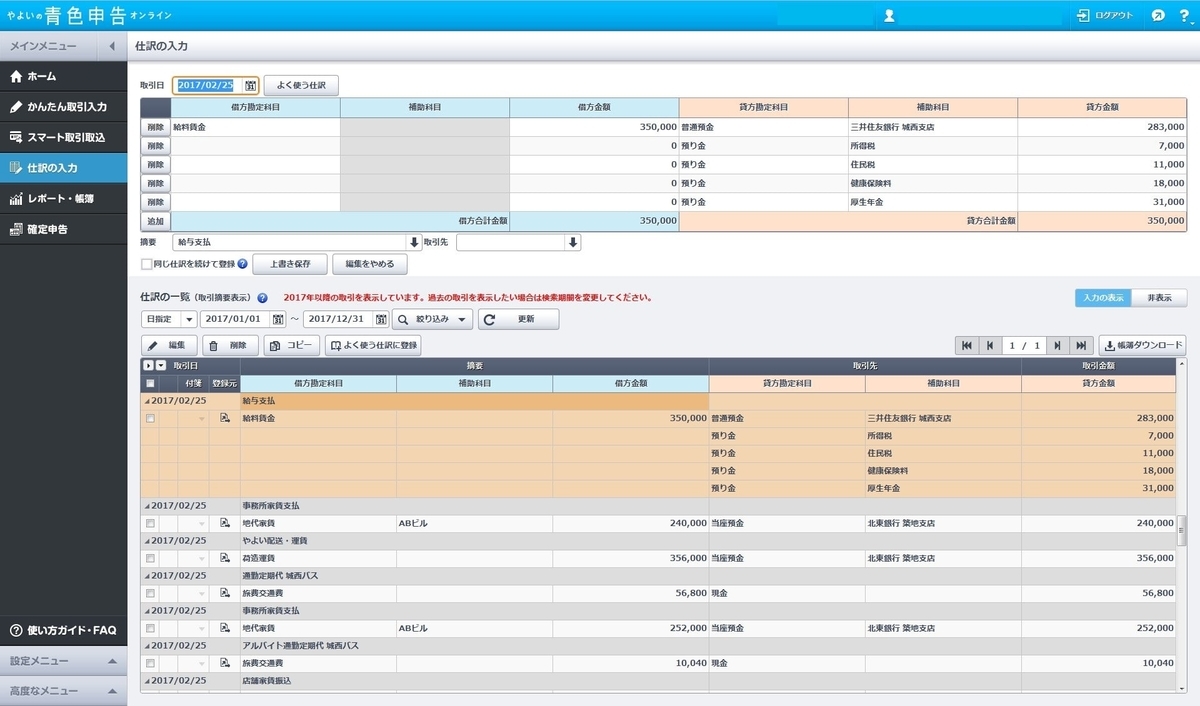The image size is (1200, 706).
Task: Click the 摘要 input containing 給与支払
Action: (289, 242)
